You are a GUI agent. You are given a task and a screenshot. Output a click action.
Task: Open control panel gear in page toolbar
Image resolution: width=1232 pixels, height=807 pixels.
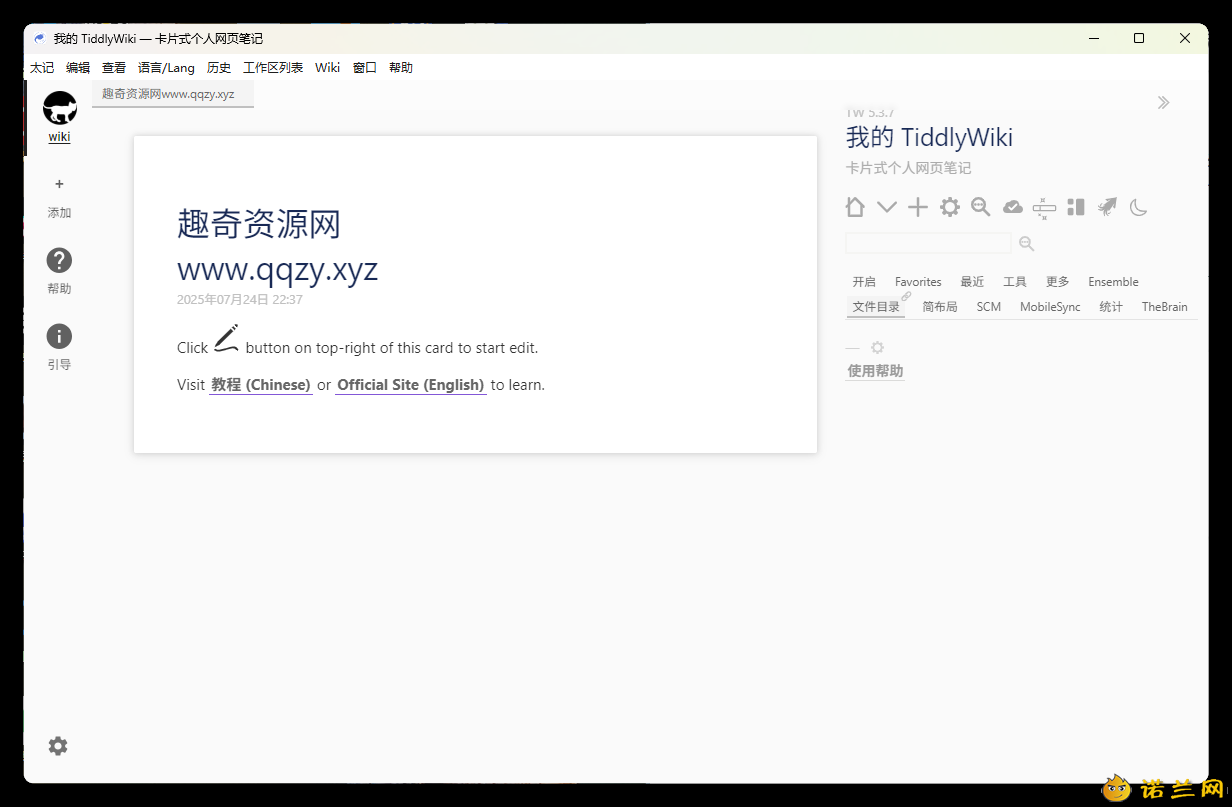(x=949, y=207)
